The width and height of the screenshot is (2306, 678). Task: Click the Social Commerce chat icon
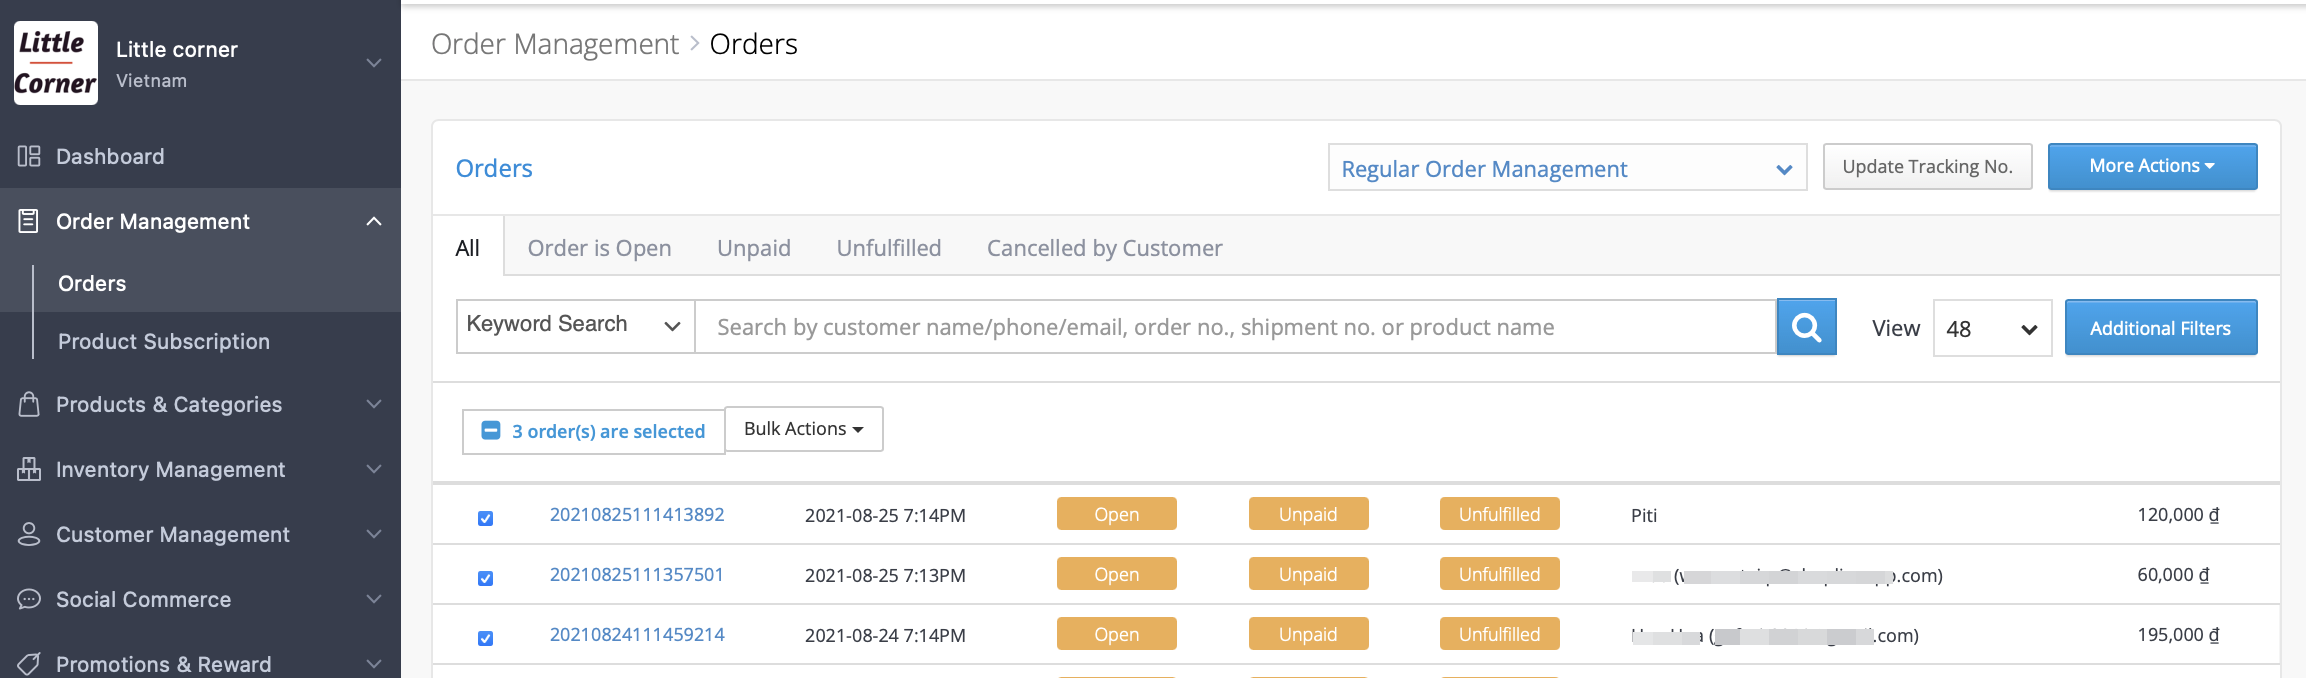pyautogui.click(x=29, y=599)
